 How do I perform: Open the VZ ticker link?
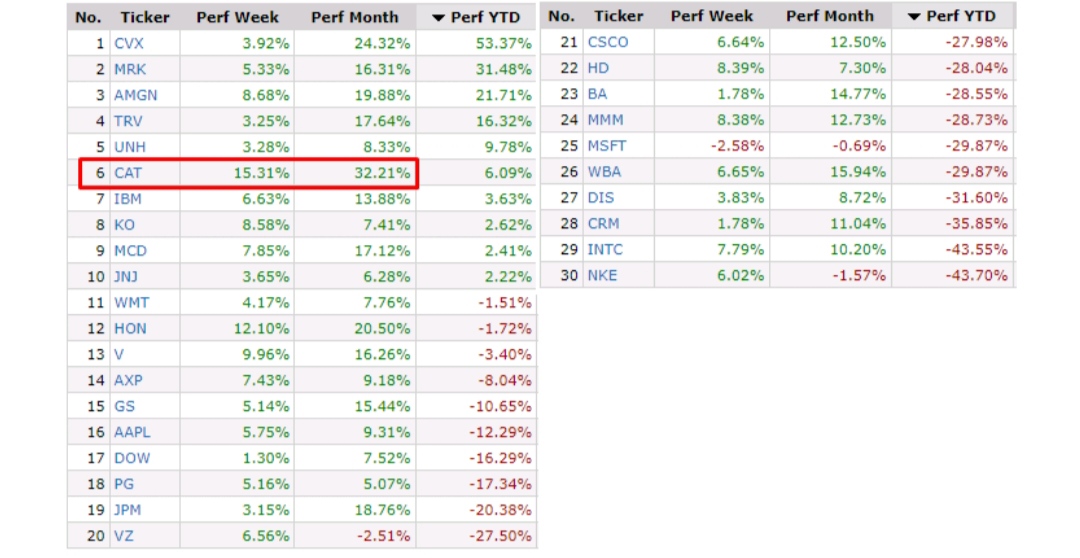click(124, 536)
